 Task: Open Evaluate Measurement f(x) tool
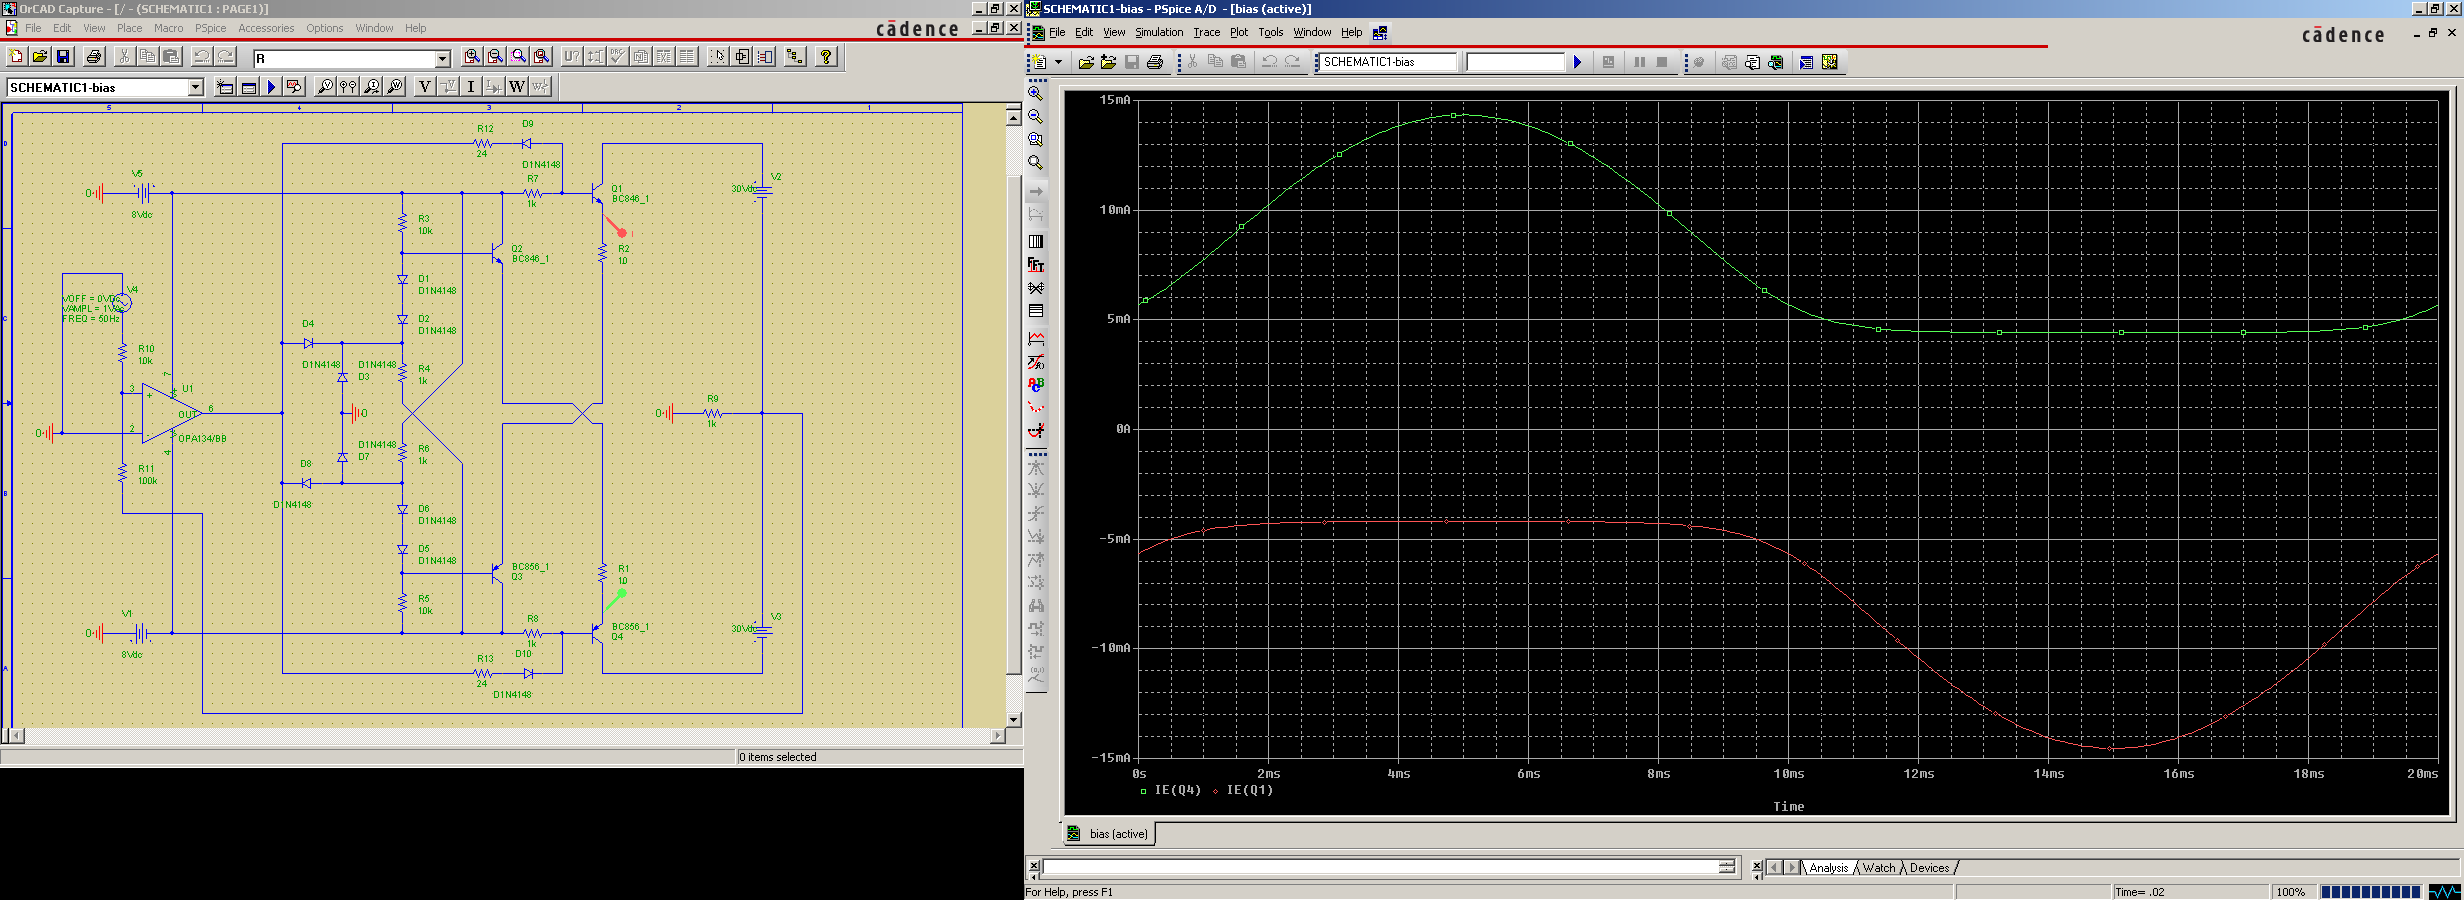(x=1036, y=362)
